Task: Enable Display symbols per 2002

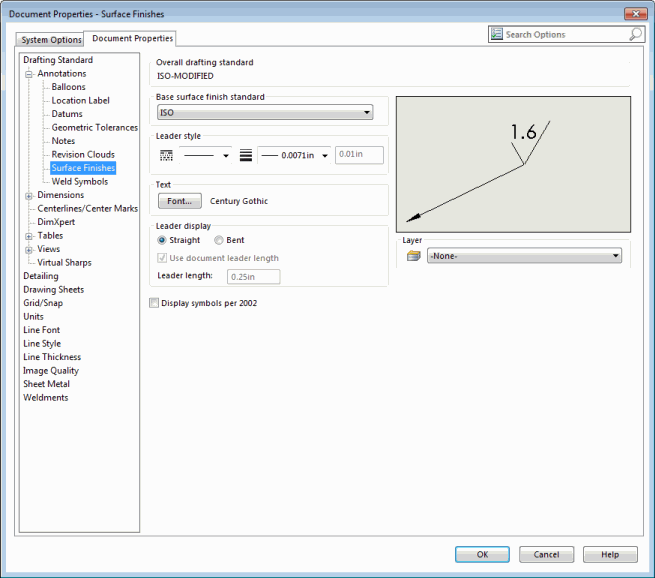Action: (154, 303)
